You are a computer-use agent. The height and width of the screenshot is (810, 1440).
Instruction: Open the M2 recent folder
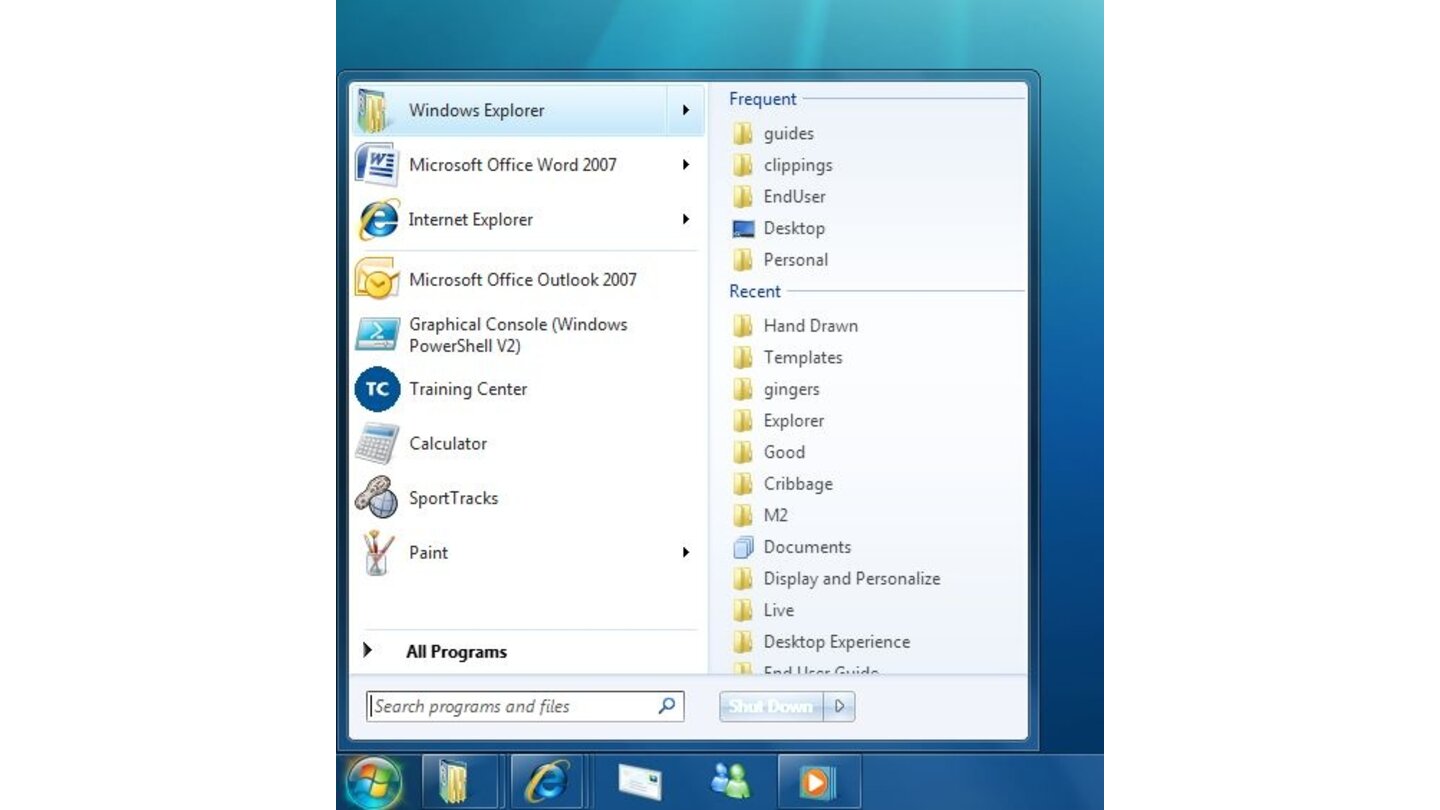tap(775, 515)
